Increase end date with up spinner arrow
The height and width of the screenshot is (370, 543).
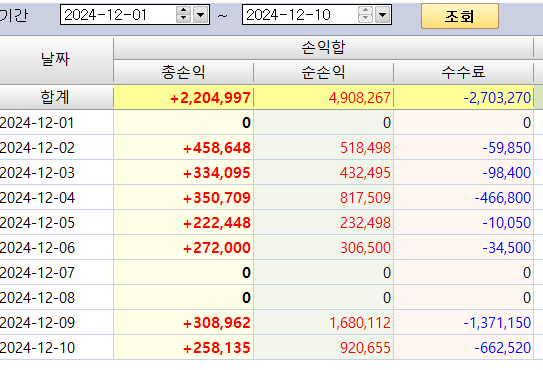tap(365, 10)
